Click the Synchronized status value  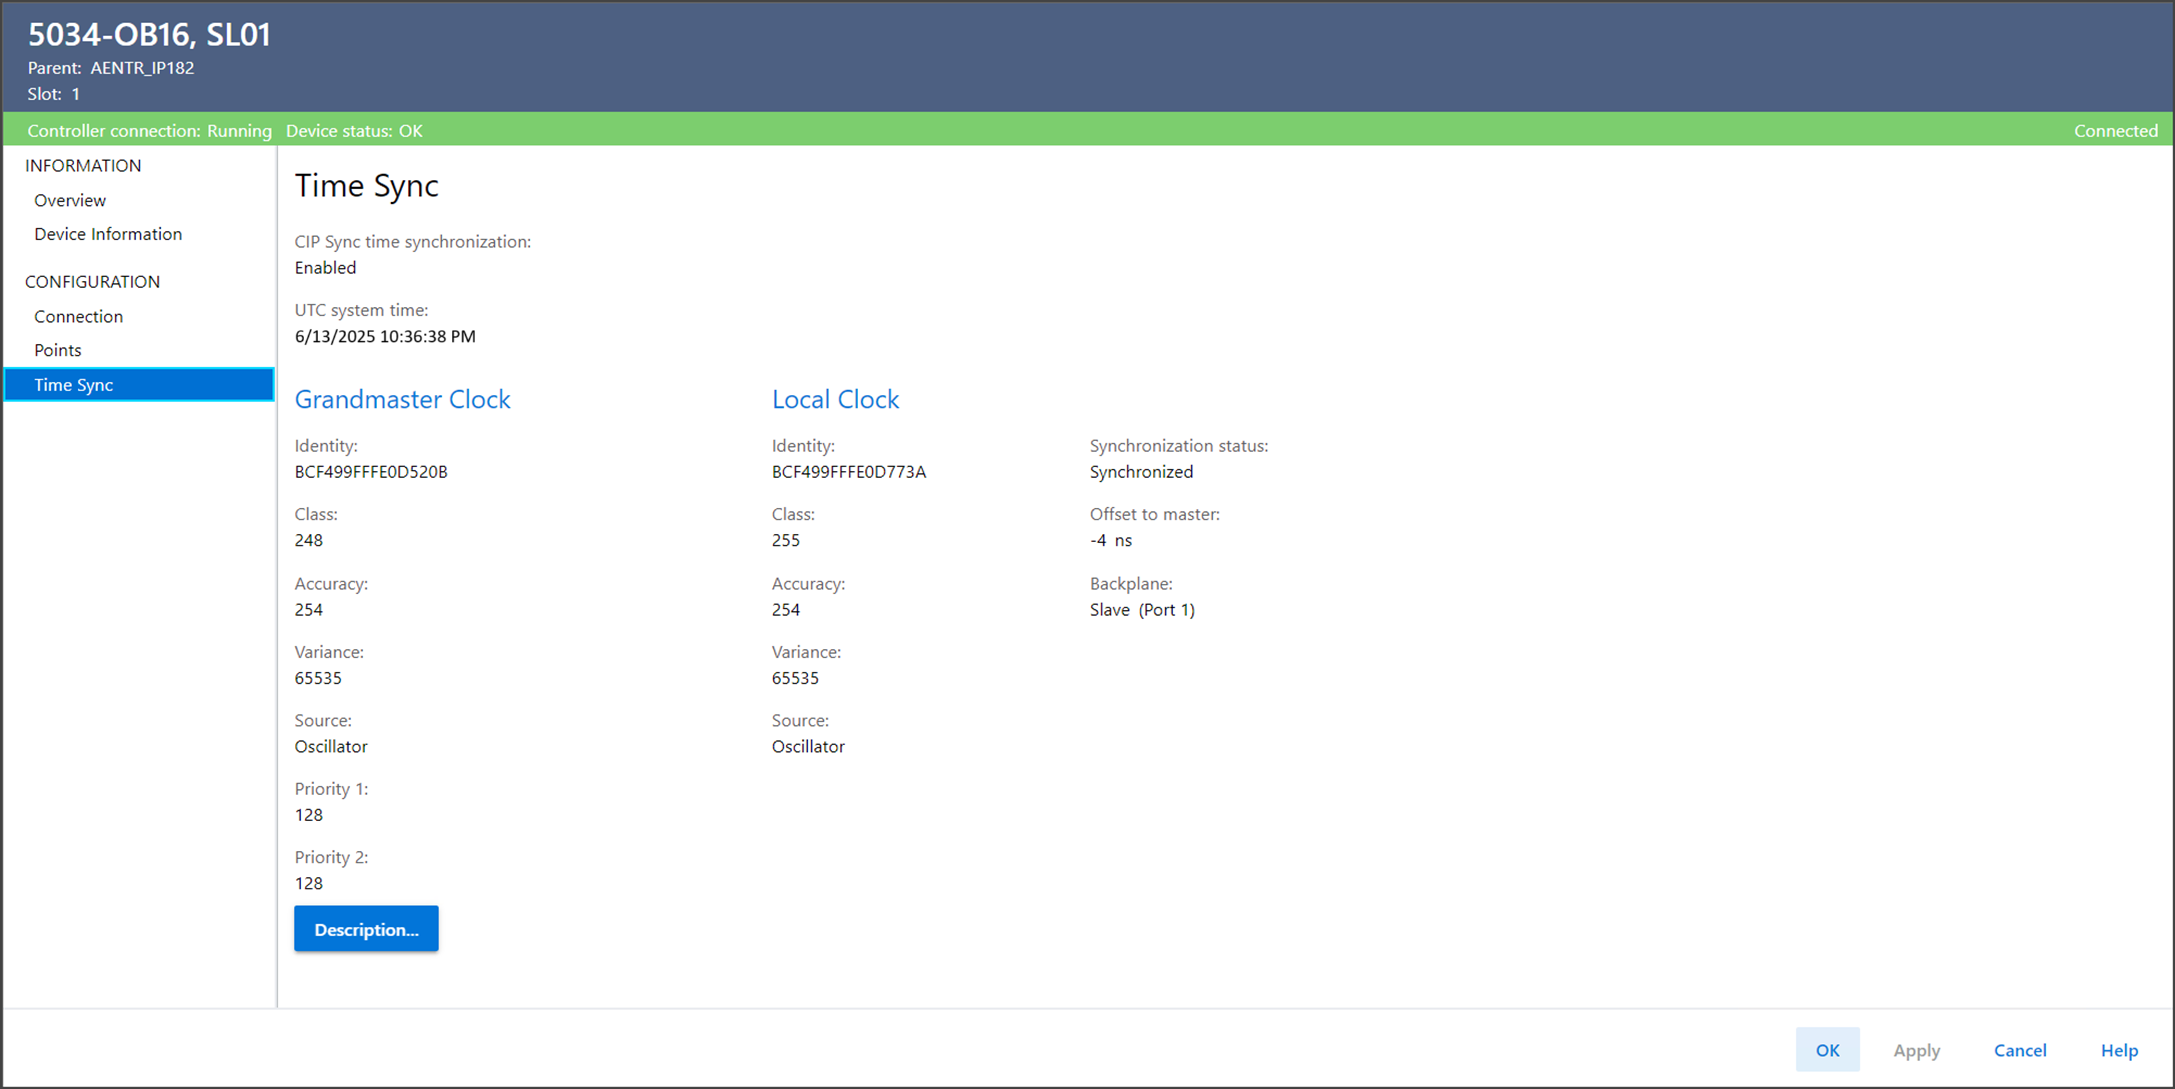[x=1141, y=472]
